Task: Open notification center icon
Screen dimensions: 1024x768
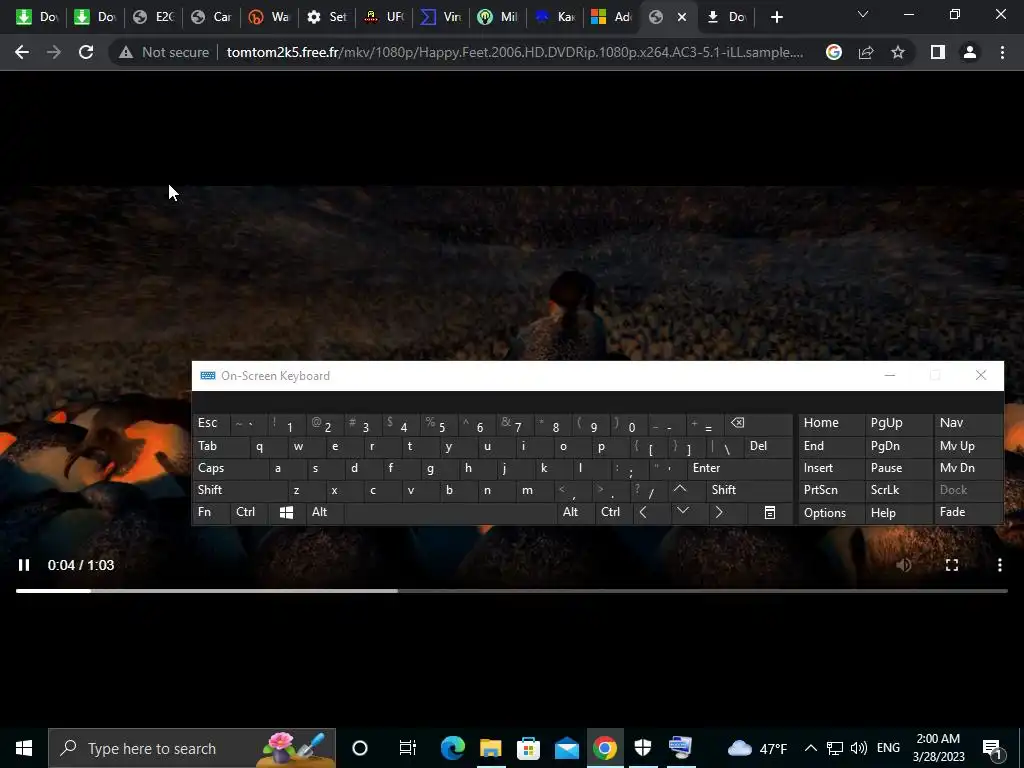Action: (x=993, y=749)
